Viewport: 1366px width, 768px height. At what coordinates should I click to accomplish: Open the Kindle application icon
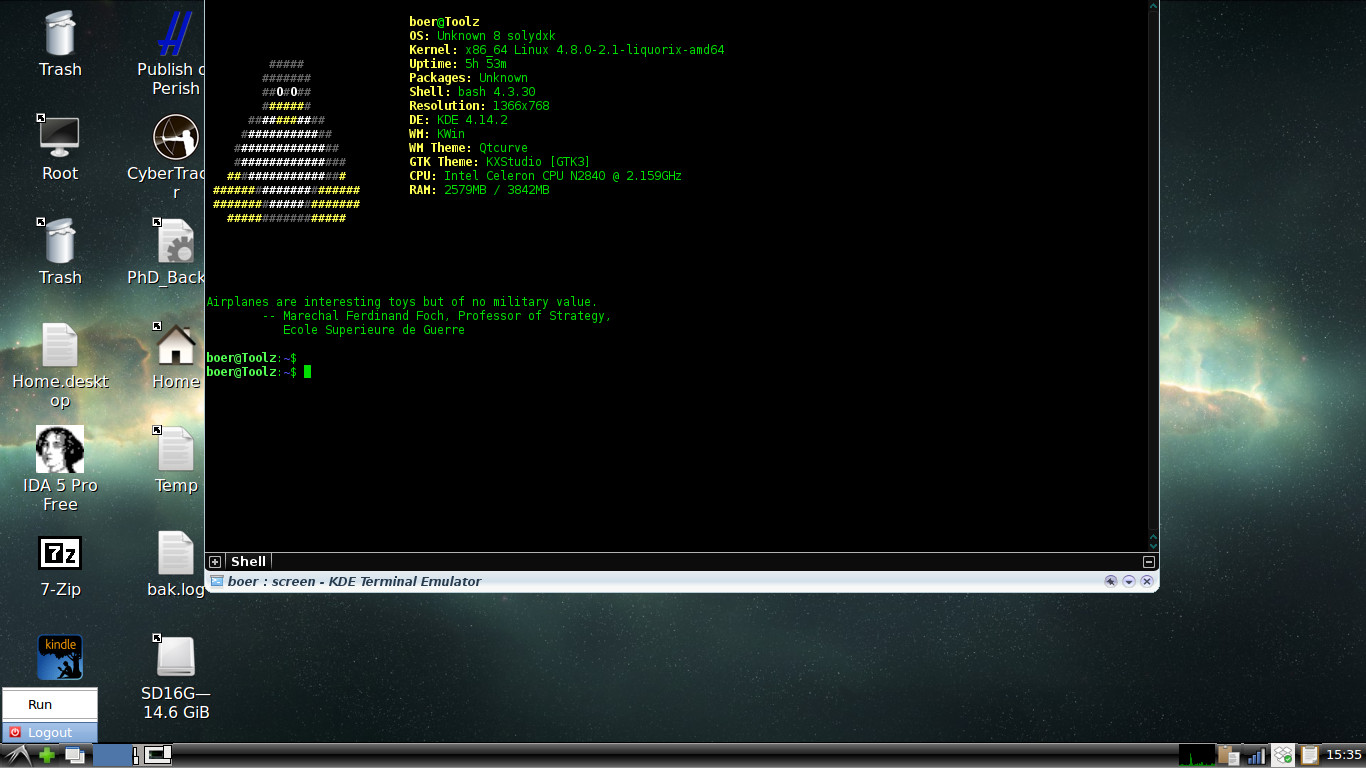60,657
